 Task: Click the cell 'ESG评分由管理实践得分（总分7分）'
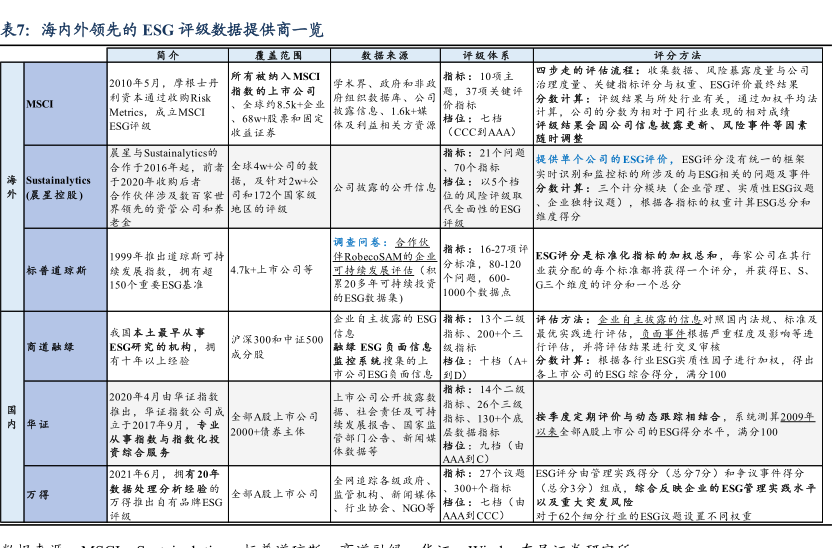pos(678,494)
